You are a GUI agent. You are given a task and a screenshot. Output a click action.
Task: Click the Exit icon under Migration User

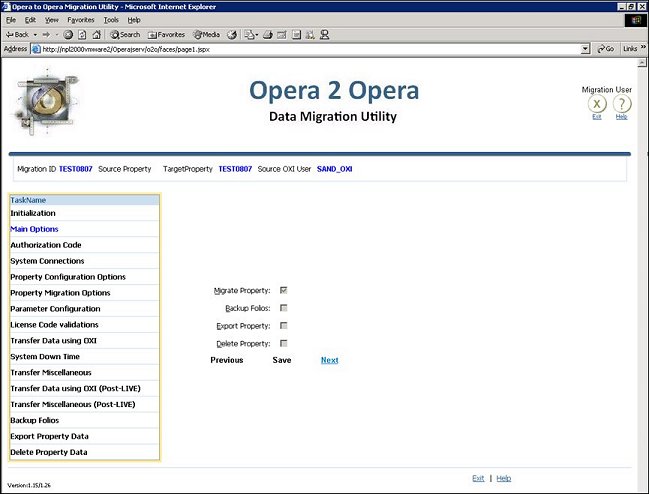click(x=596, y=104)
